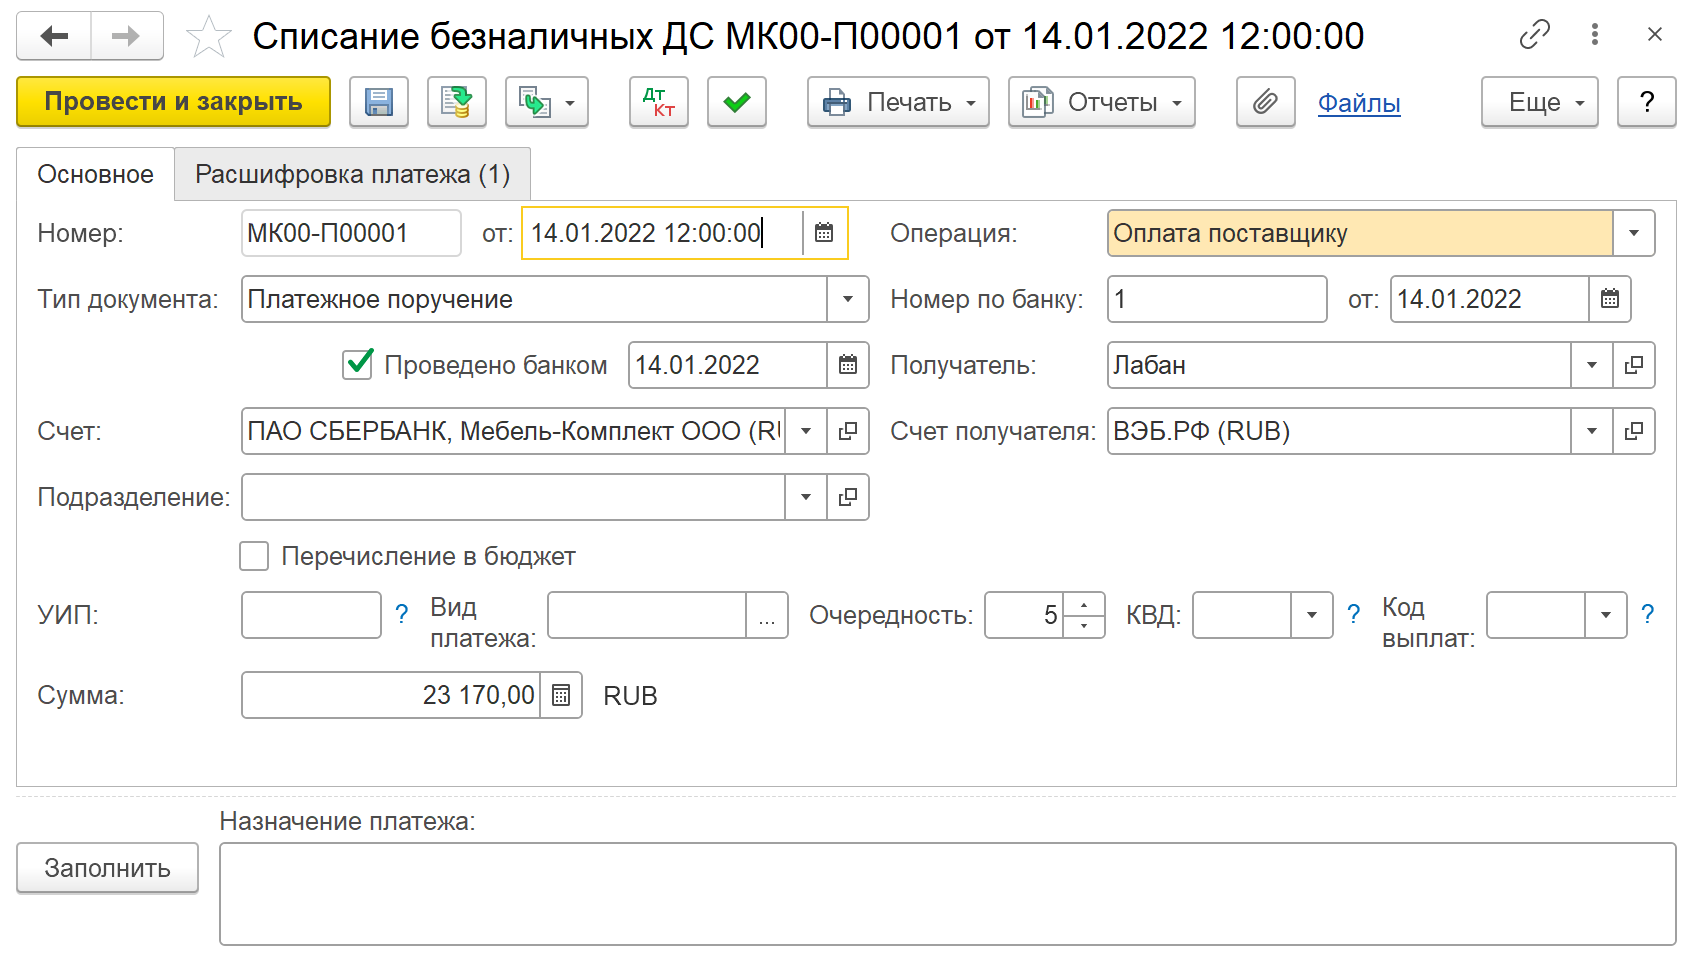The height and width of the screenshot is (961, 1697).
Task: Click the green checkmark toolbar icon
Action: (x=737, y=102)
